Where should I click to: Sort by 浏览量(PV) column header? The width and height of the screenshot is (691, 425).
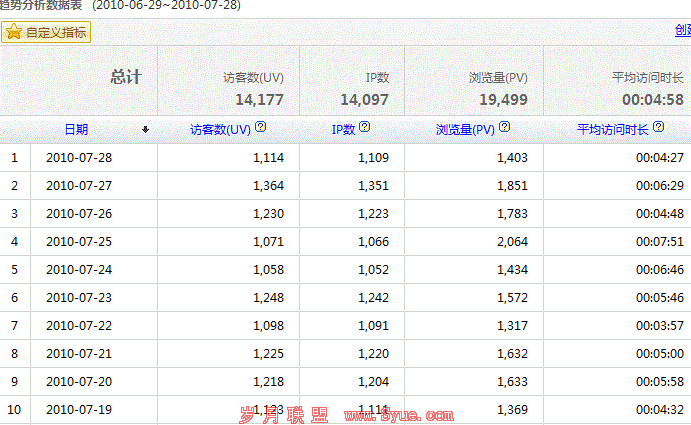[x=465, y=129]
